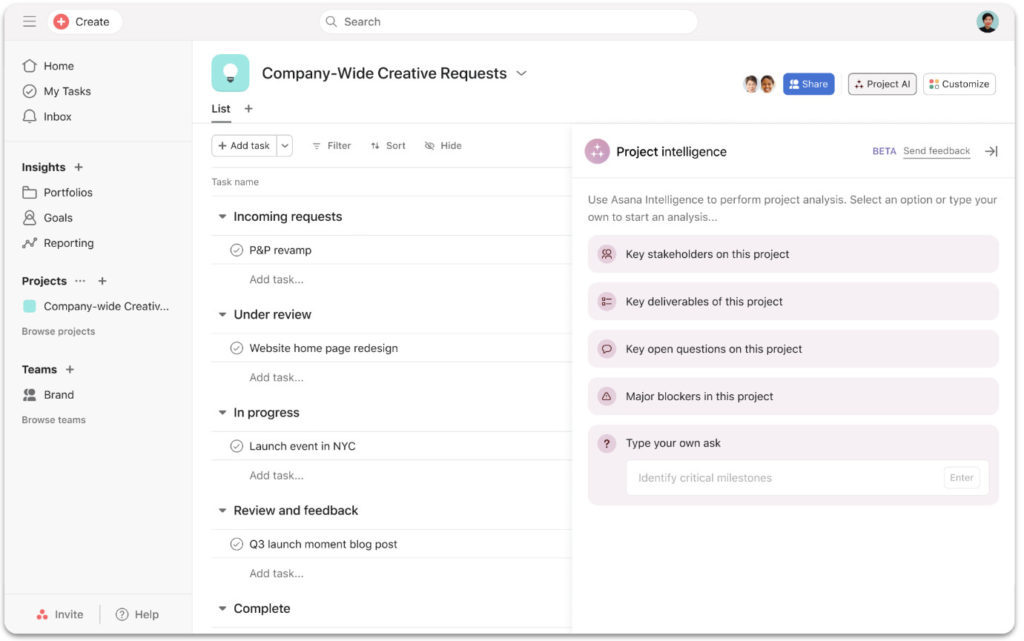The height and width of the screenshot is (641, 1024).
Task: Collapse the 'Incoming requests' section
Action: coord(221,216)
